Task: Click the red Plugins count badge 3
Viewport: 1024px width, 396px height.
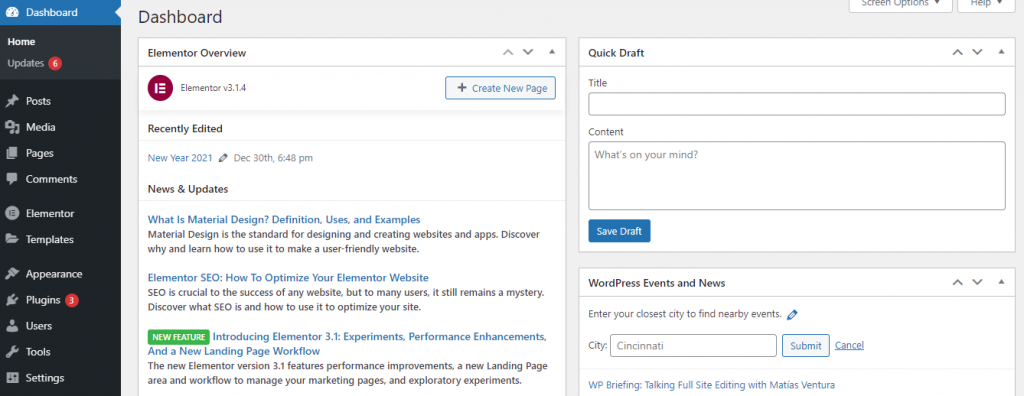Action: (72, 301)
